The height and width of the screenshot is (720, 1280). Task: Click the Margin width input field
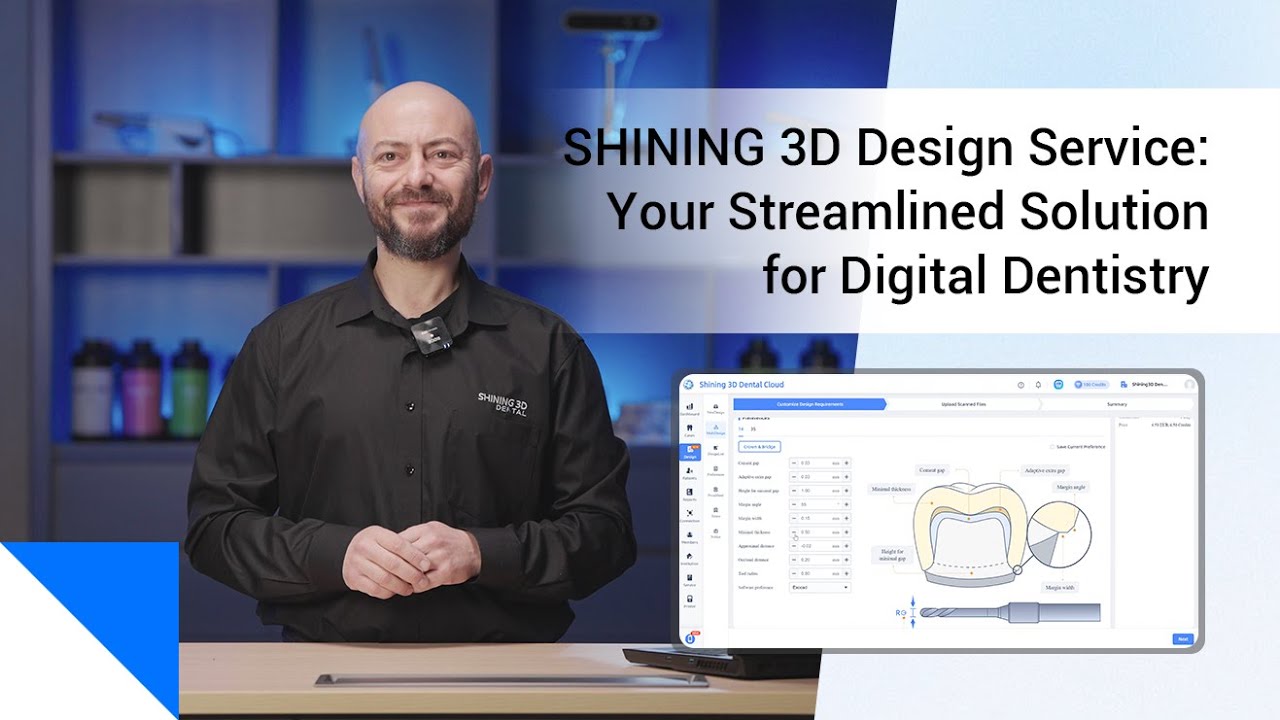[x=820, y=518]
